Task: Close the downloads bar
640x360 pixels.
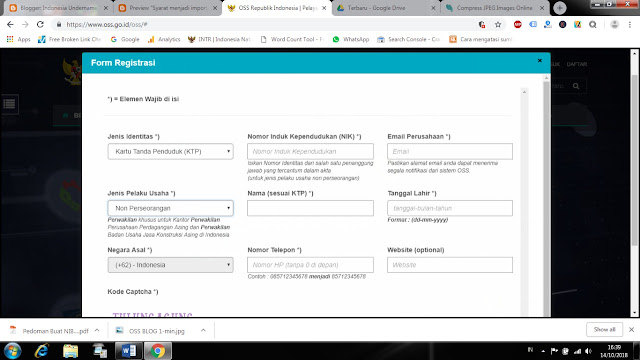Action: pyautogui.click(x=631, y=329)
